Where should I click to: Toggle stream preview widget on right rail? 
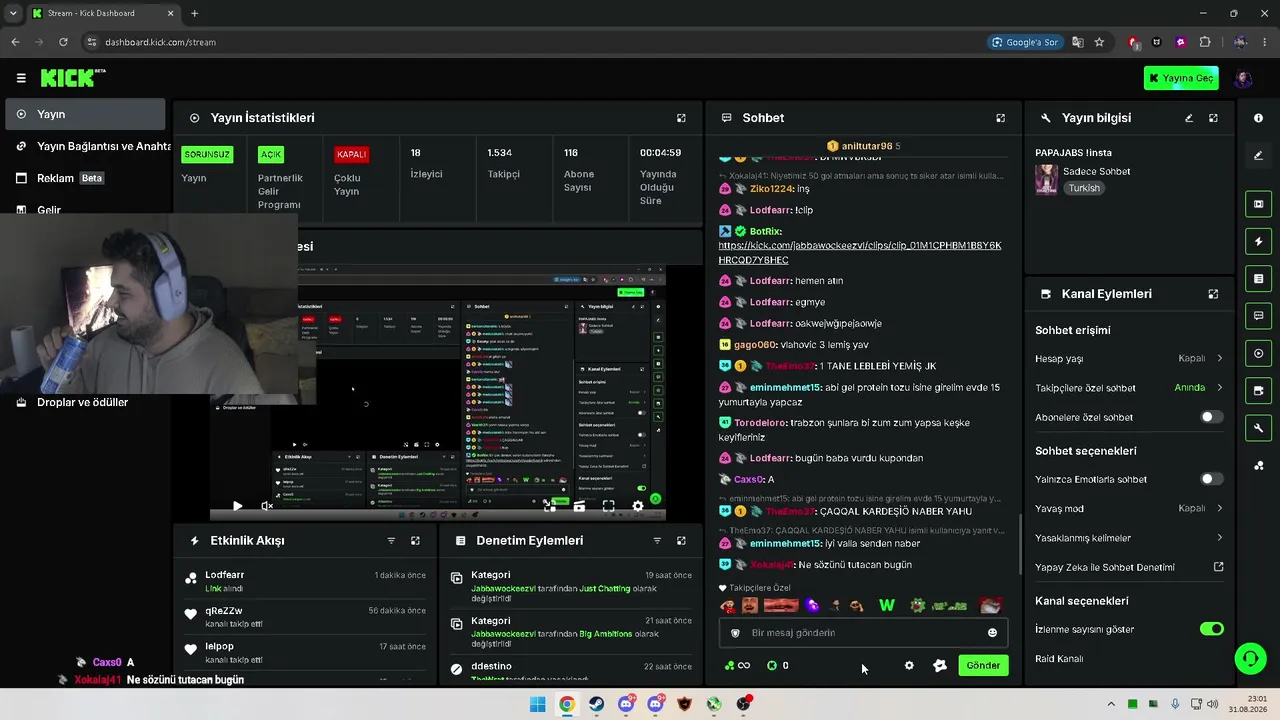1258,204
